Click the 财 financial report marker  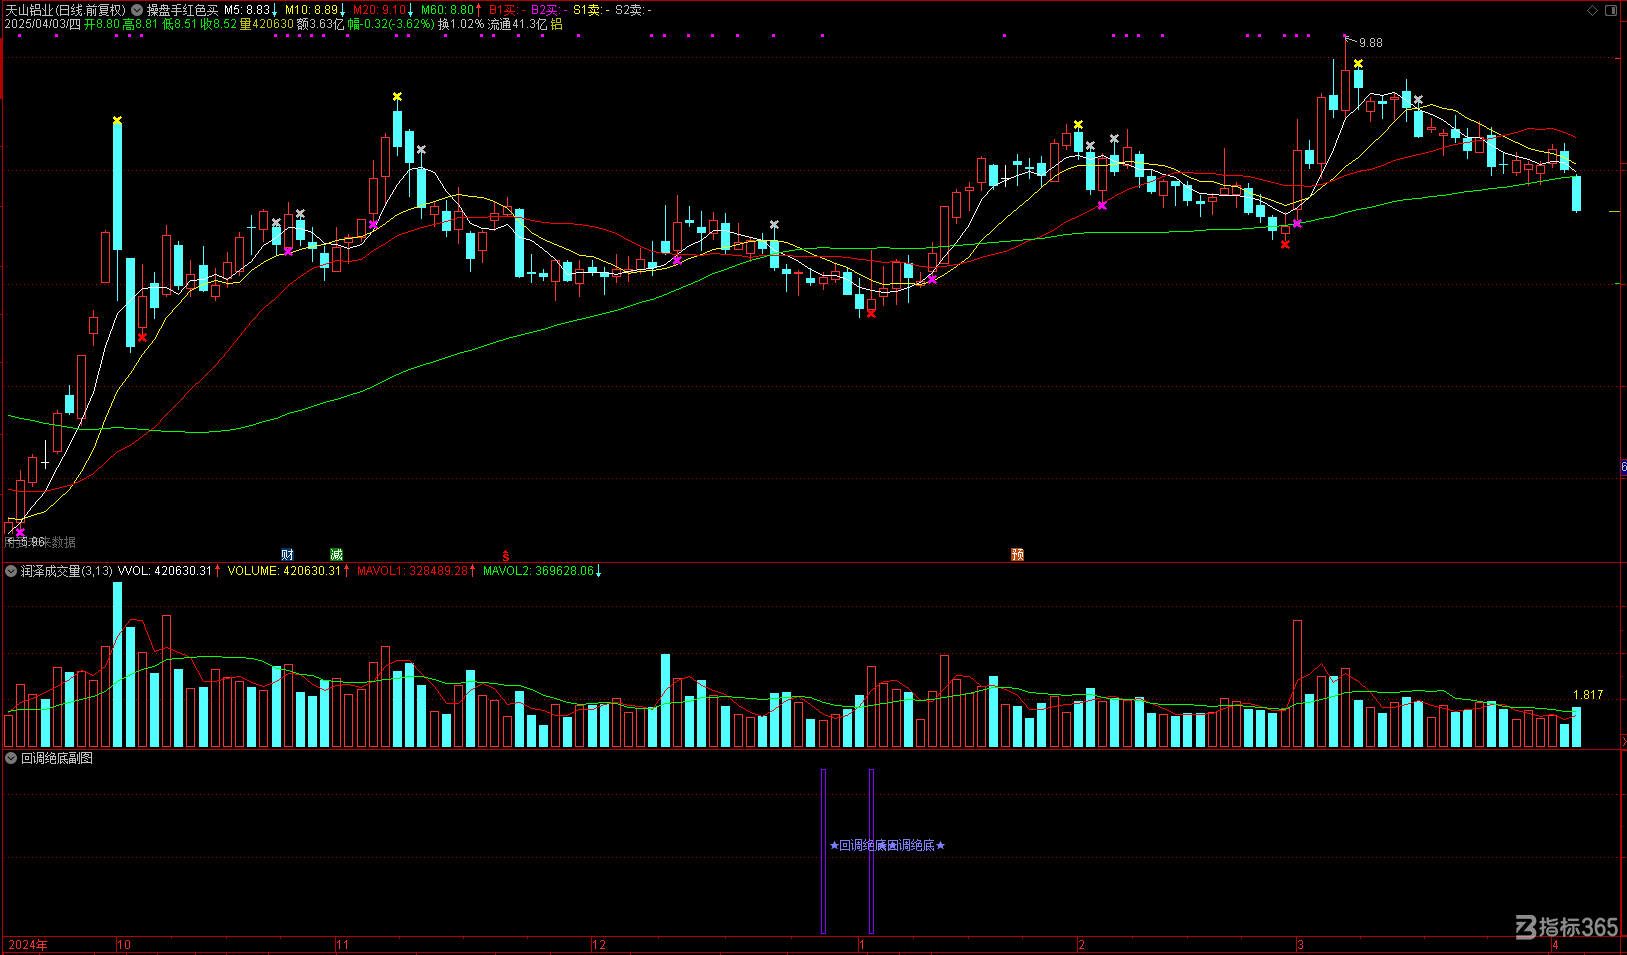[x=287, y=554]
